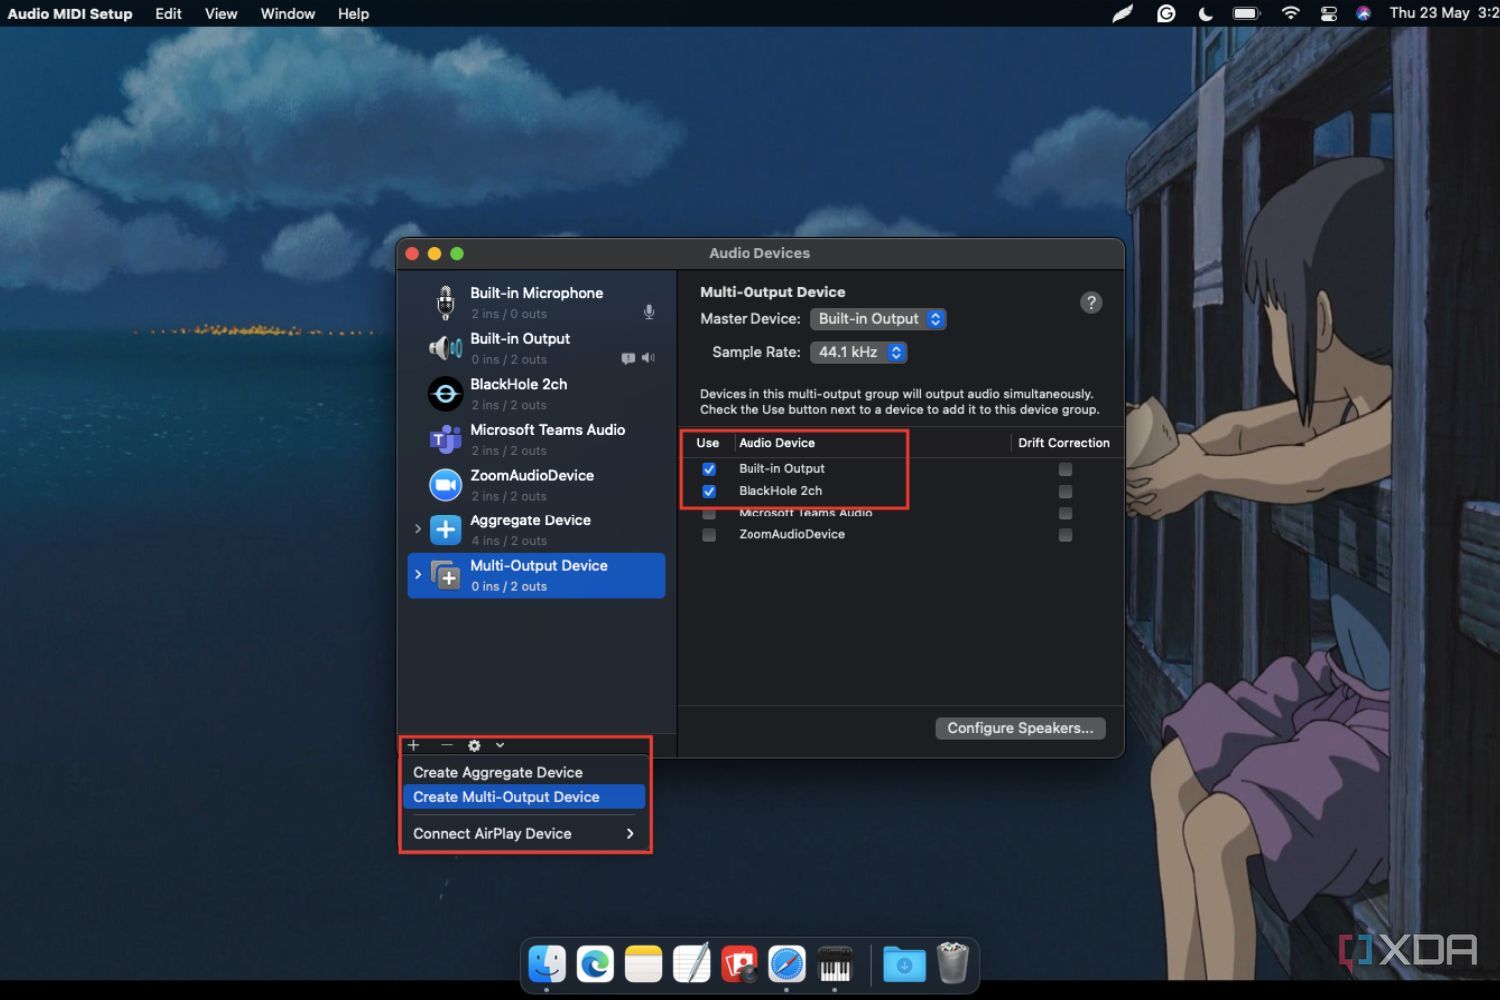The image size is (1500, 1000).
Task: Check Use for ZoomAudioDevice
Action: (x=709, y=535)
